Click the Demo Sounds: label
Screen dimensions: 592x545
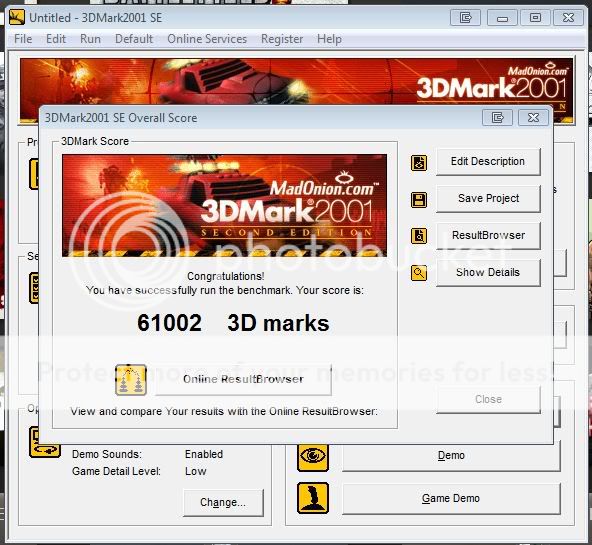click(107, 454)
